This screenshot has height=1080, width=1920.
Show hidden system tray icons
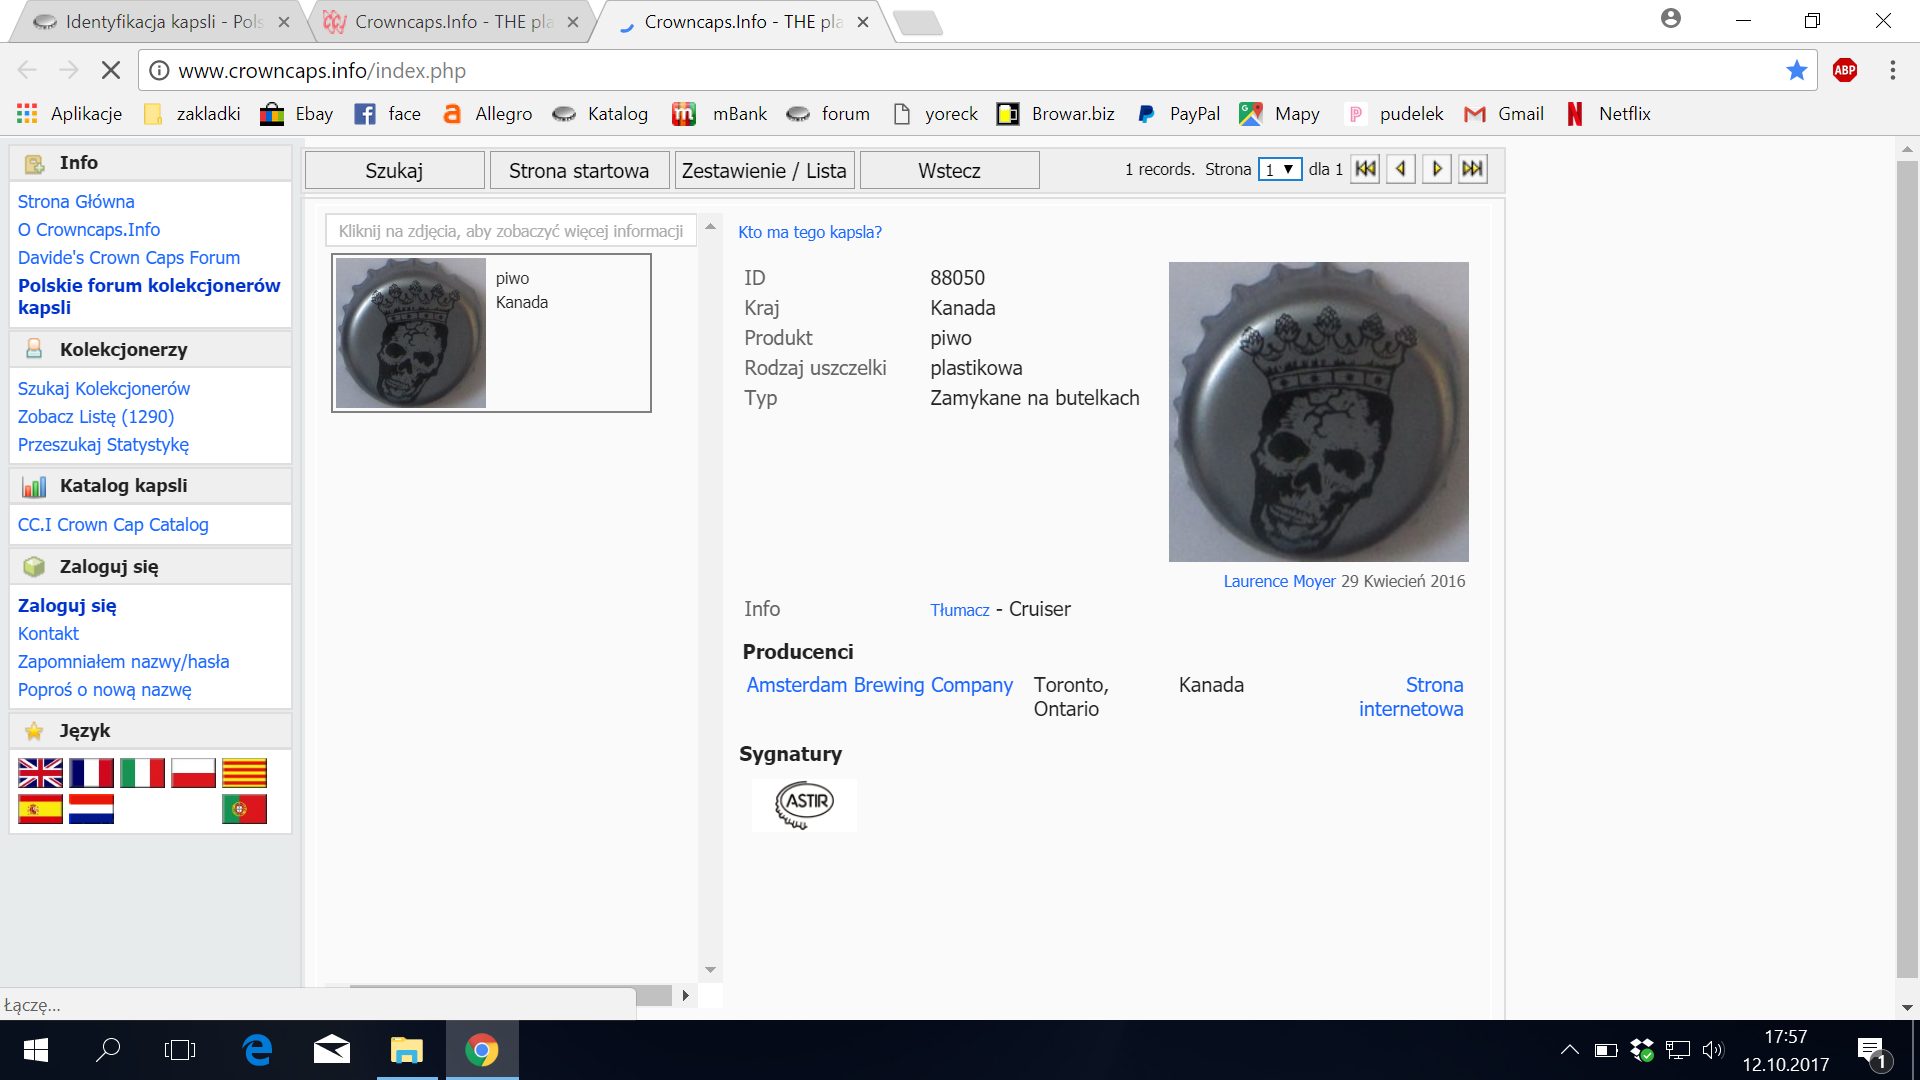point(1569,1050)
